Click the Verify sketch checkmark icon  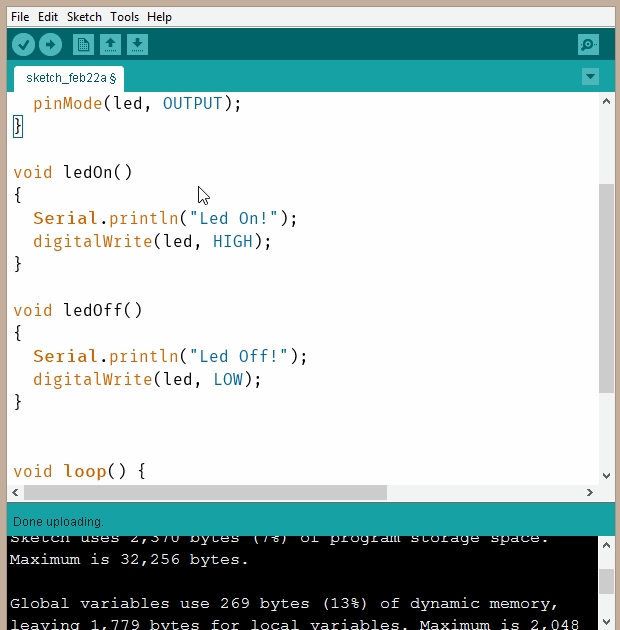(x=23, y=45)
